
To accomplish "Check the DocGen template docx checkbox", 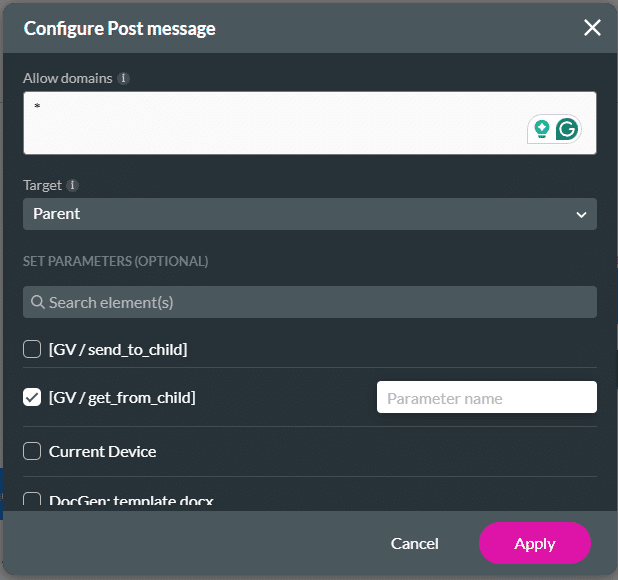I will pos(32,500).
